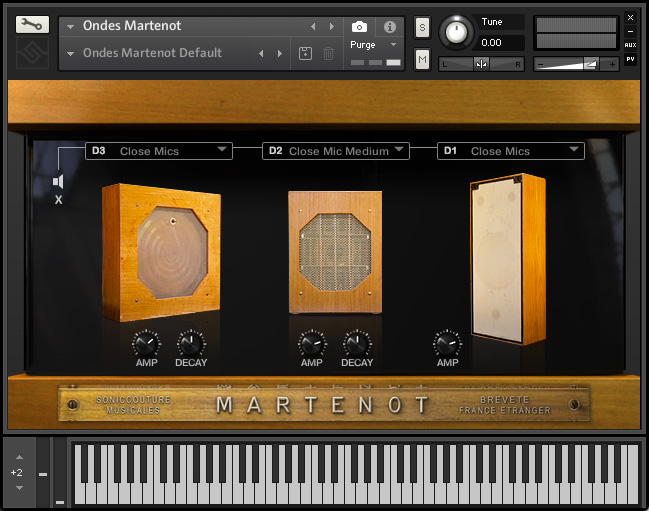The width and height of the screenshot is (649, 511).
Task: Select the D3 speaker with round resonator
Action: [161, 252]
